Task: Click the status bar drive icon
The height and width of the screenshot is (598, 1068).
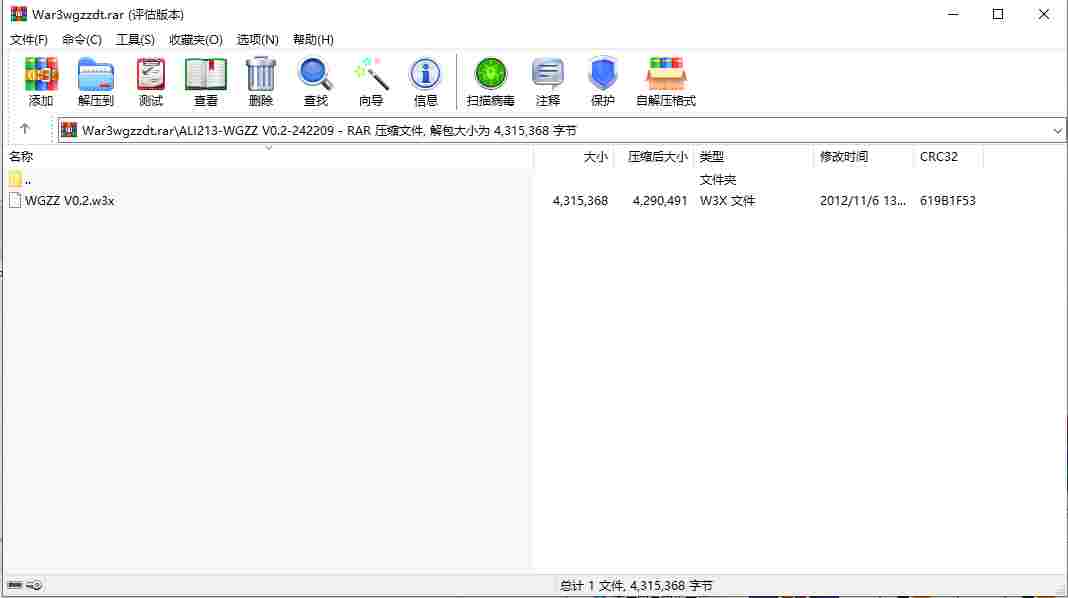Action: [15, 585]
